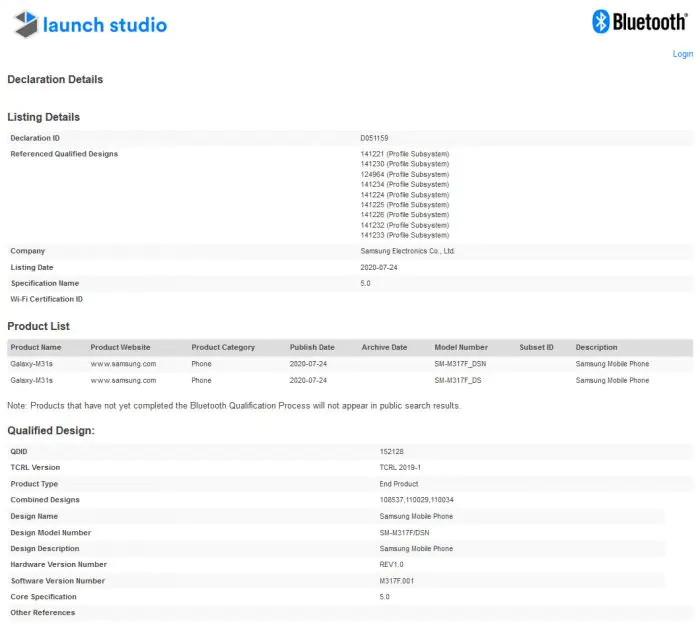Click the launch studio title text
Viewport: 700px width, 627px height.
105,25
